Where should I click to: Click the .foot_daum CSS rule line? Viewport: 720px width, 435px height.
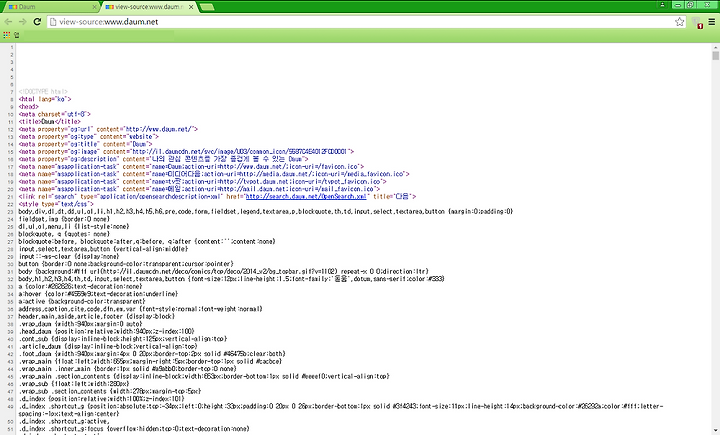point(152,354)
